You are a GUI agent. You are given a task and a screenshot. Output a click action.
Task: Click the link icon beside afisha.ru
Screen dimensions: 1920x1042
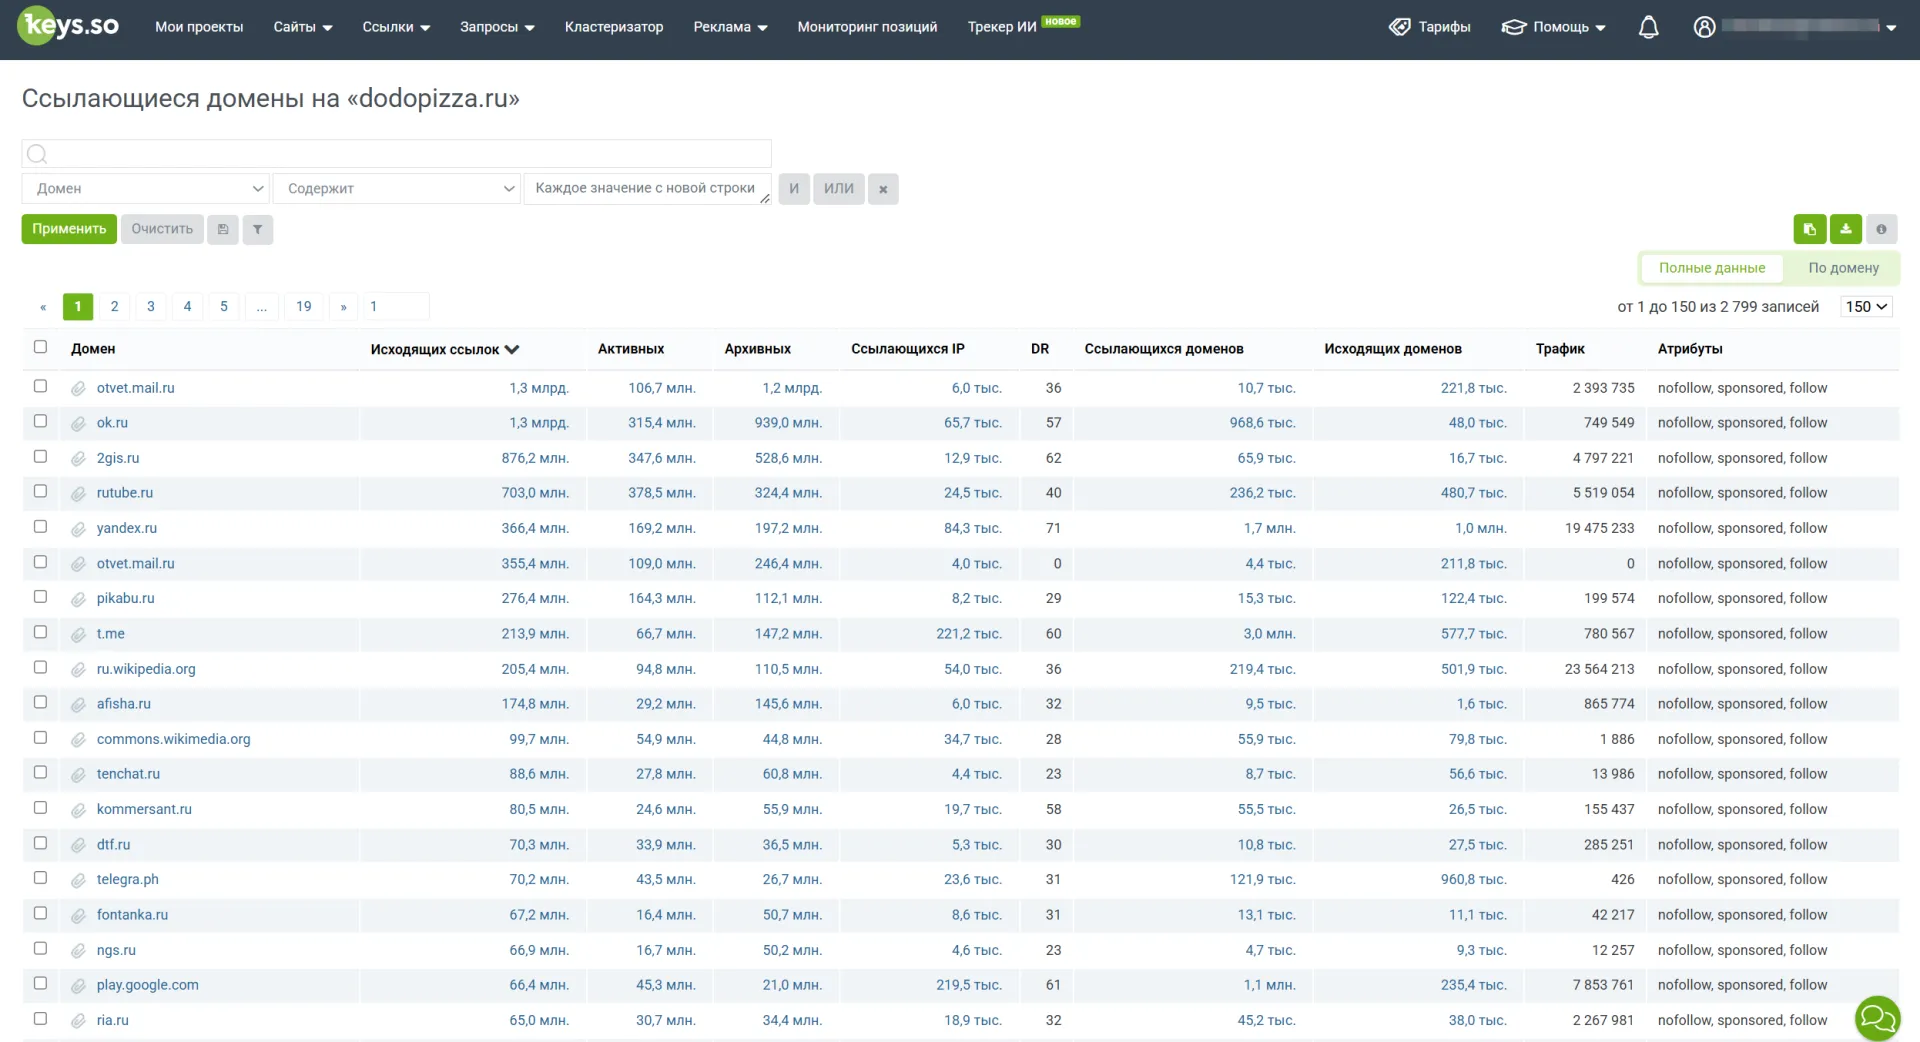click(78, 705)
